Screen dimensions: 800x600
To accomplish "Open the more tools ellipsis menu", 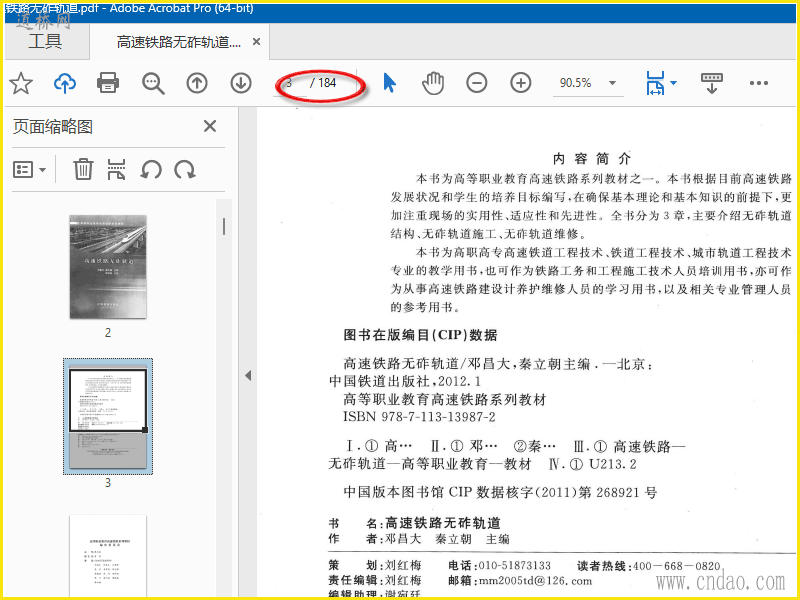I will pyautogui.click(x=759, y=83).
